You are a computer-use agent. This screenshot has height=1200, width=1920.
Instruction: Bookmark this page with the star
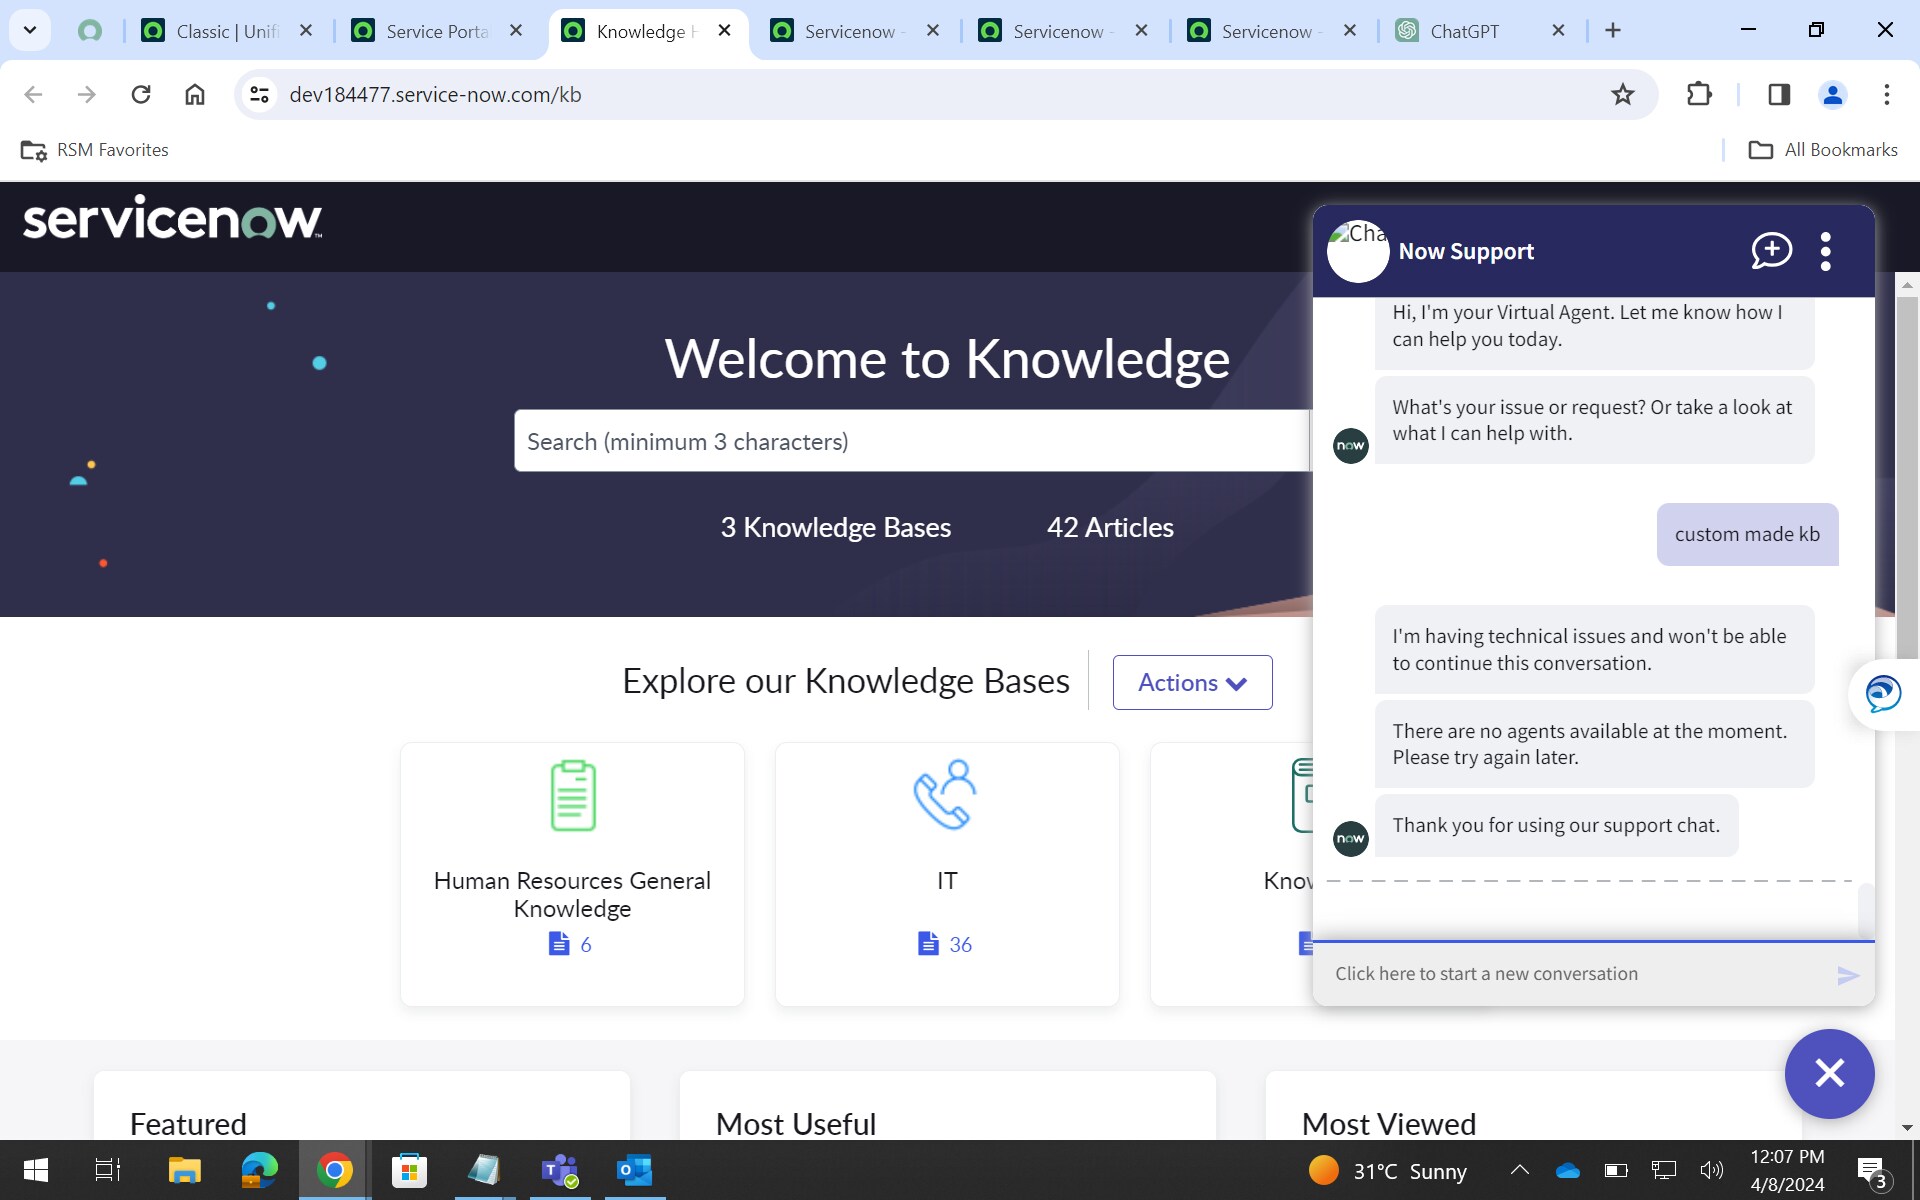pyautogui.click(x=1622, y=94)
